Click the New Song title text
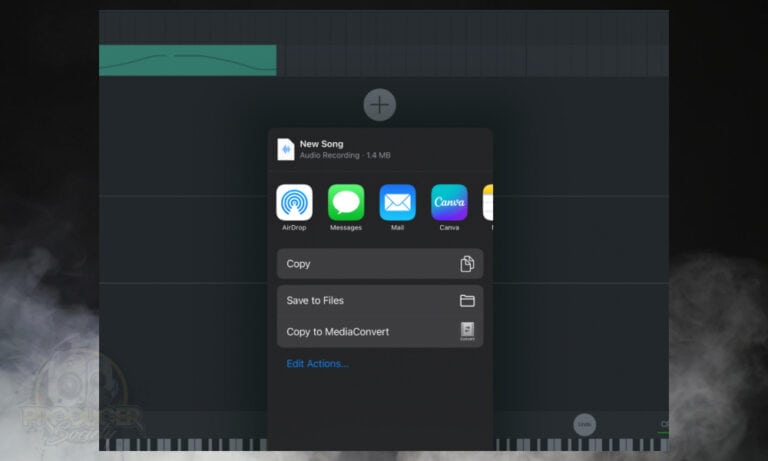The image size is (768, 461). click(x=321, y=144)
